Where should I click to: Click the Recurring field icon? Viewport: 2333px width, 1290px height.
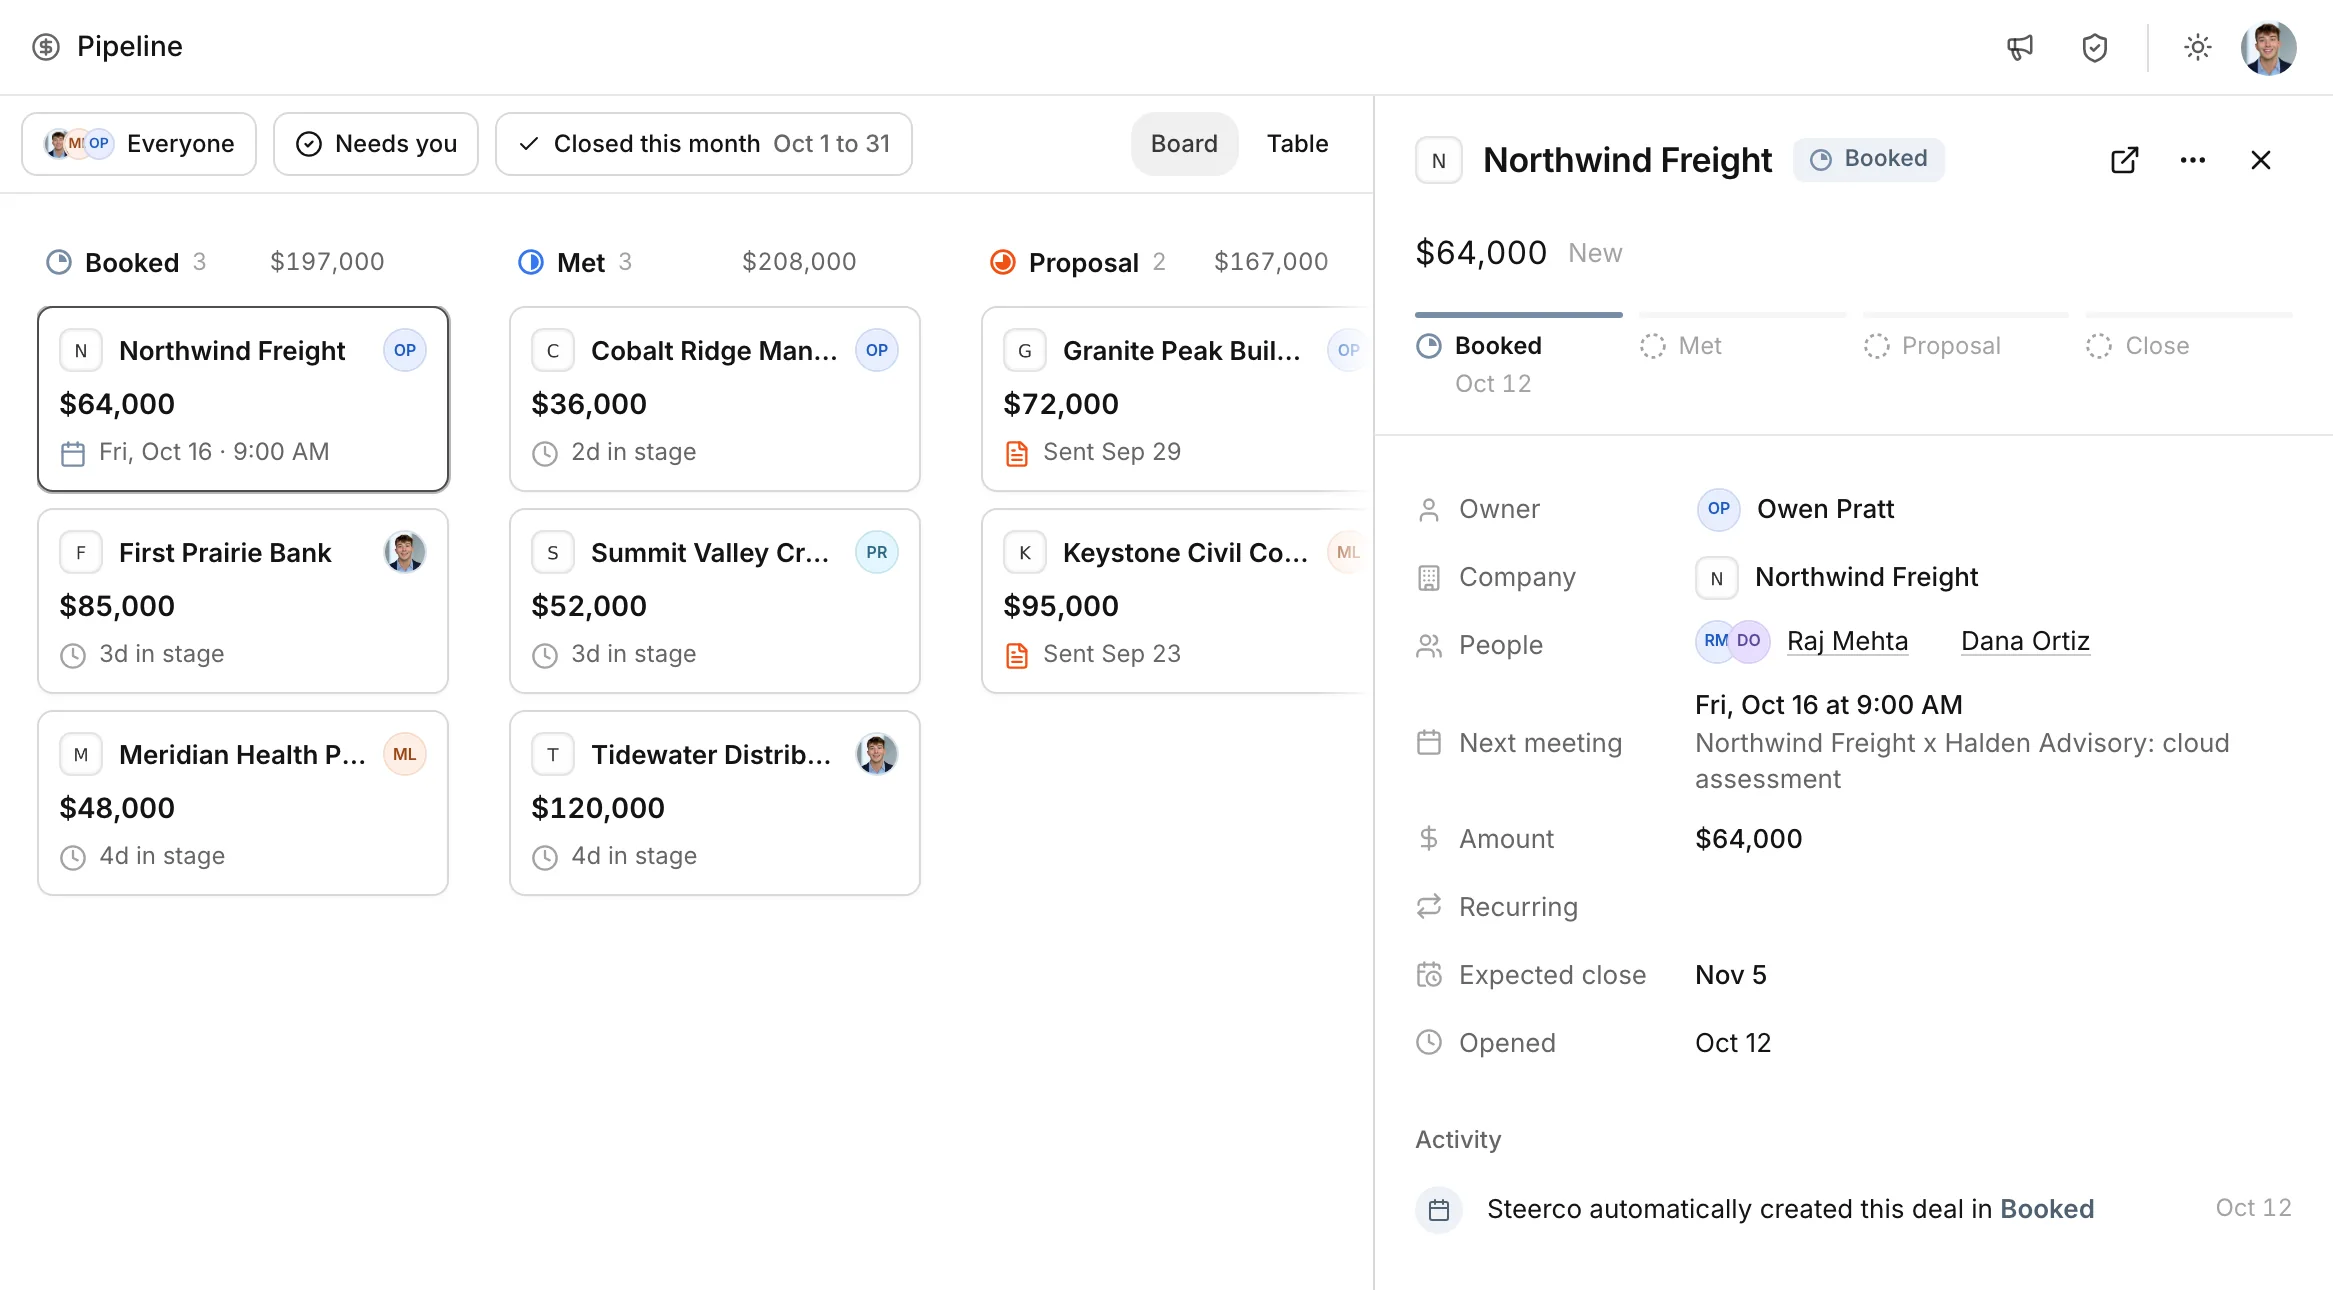click(1429, 907)
